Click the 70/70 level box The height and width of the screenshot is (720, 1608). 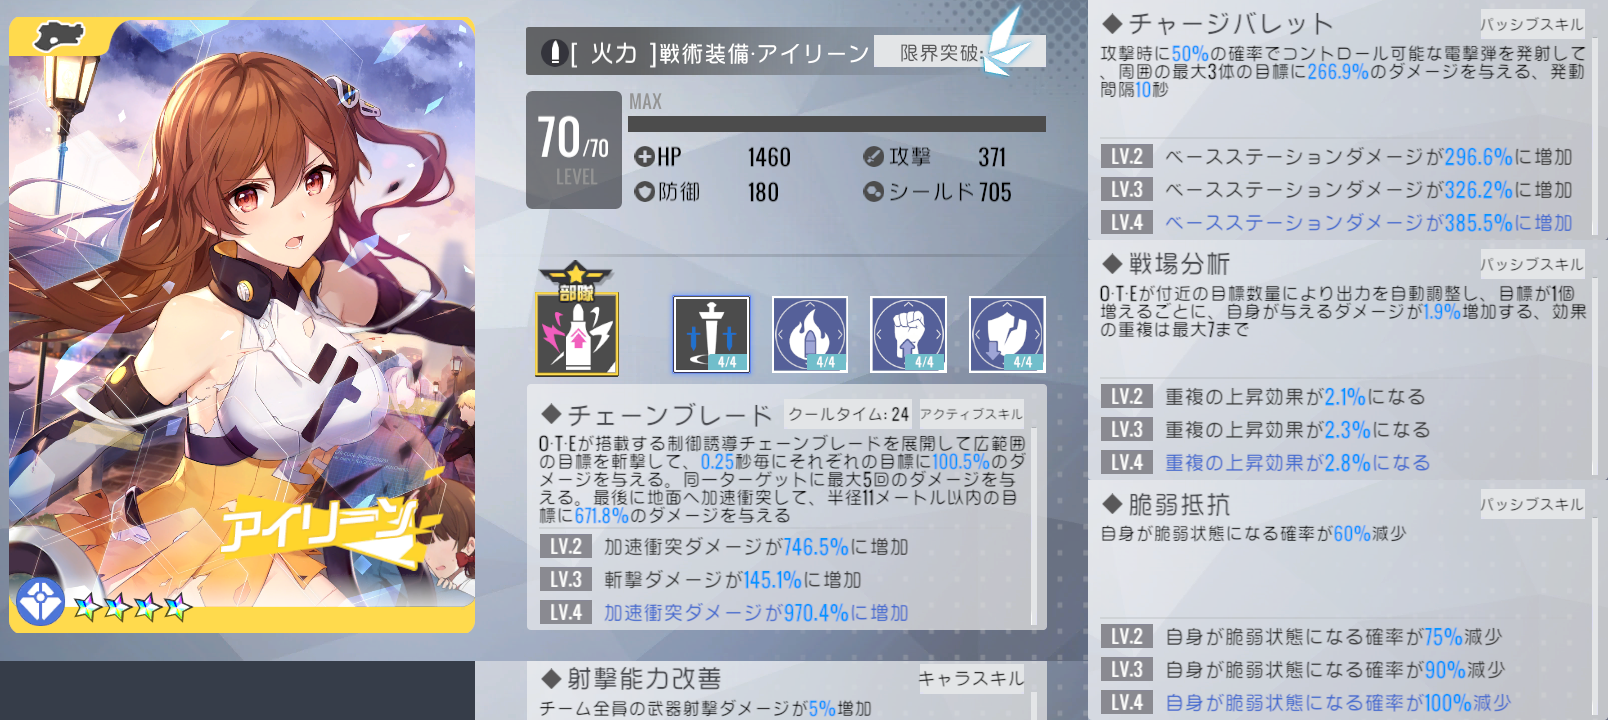pos(574,150)
